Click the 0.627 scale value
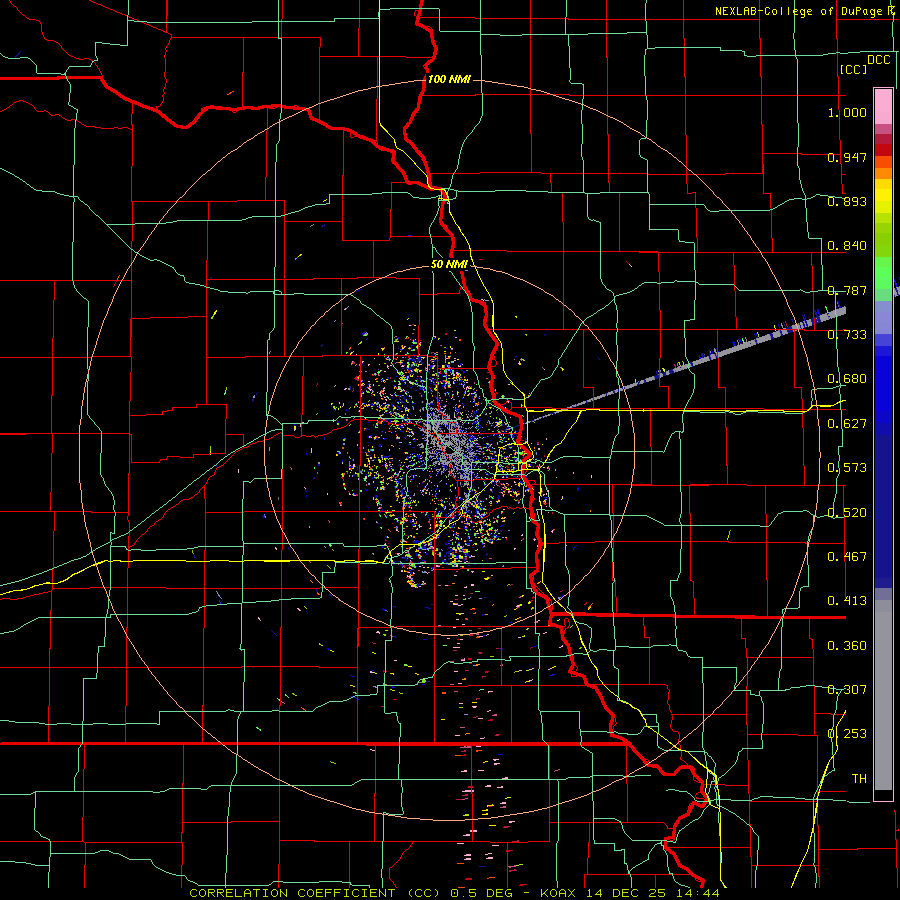900x900 pixels. 847,424
